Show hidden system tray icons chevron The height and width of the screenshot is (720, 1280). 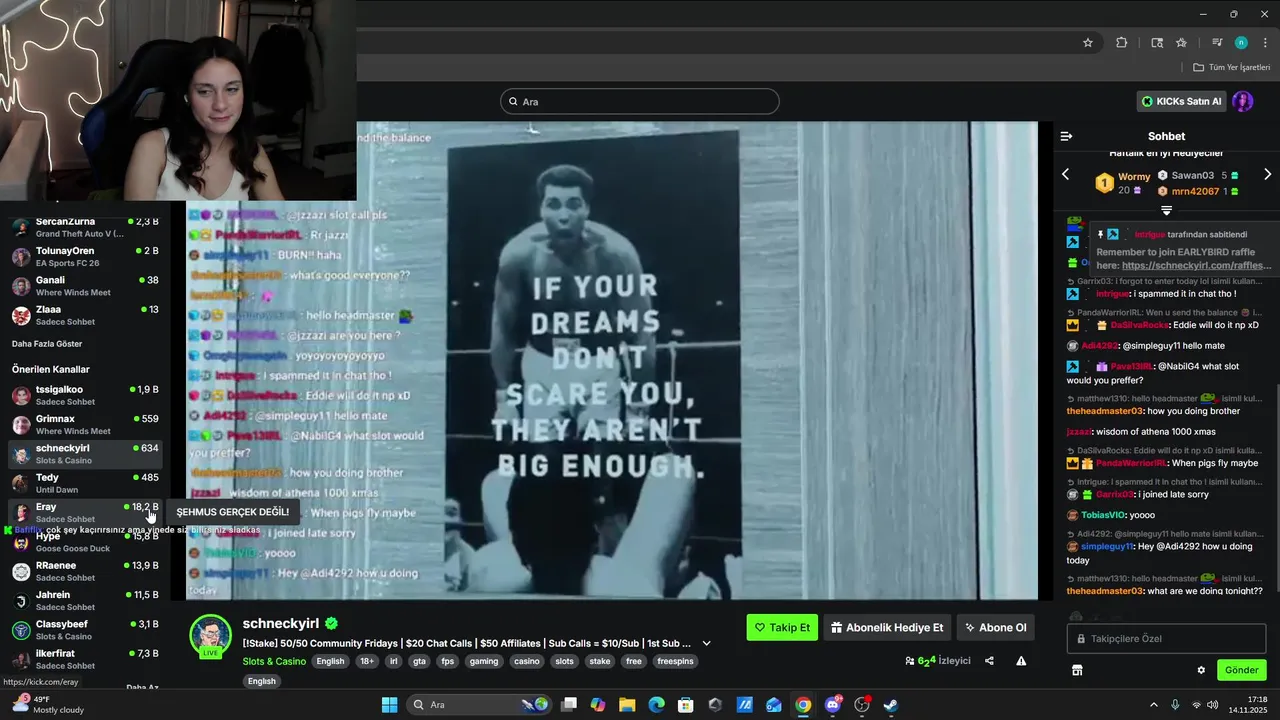[x=1153, y=705]
